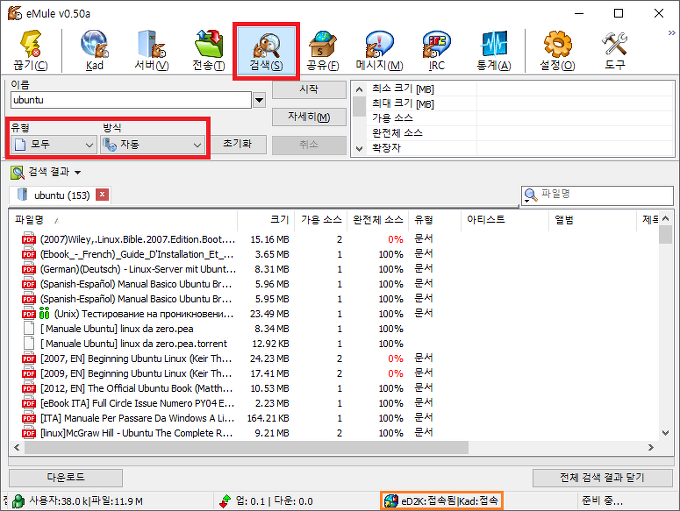Viewport: 680px width, 511px height.
Task: Click the 취소 cancel button
Action: click(x=309, y=144)
